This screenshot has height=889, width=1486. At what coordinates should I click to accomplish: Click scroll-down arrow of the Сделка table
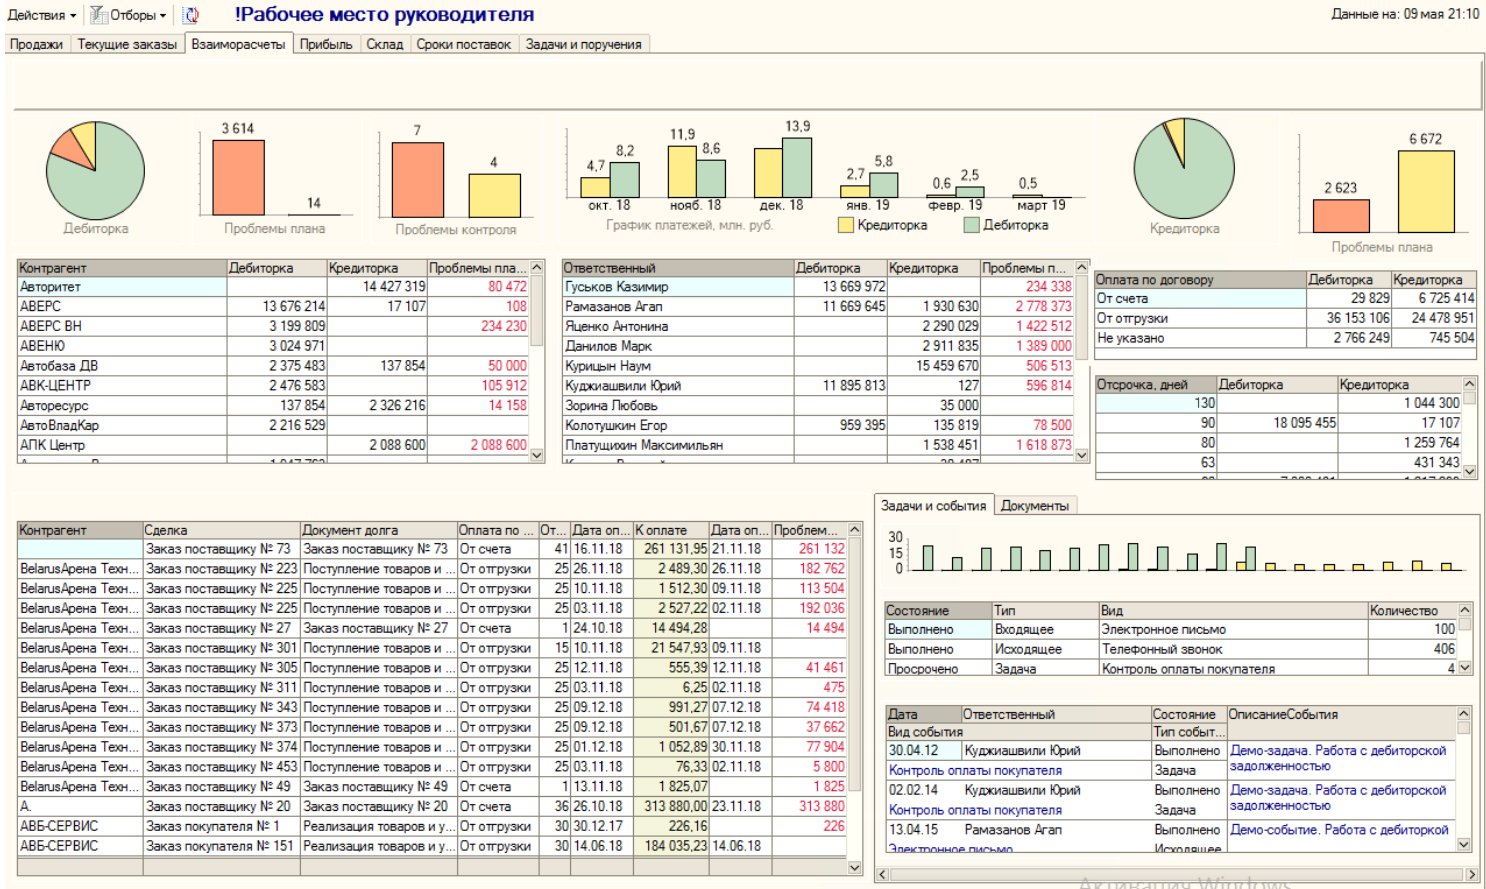854,867
